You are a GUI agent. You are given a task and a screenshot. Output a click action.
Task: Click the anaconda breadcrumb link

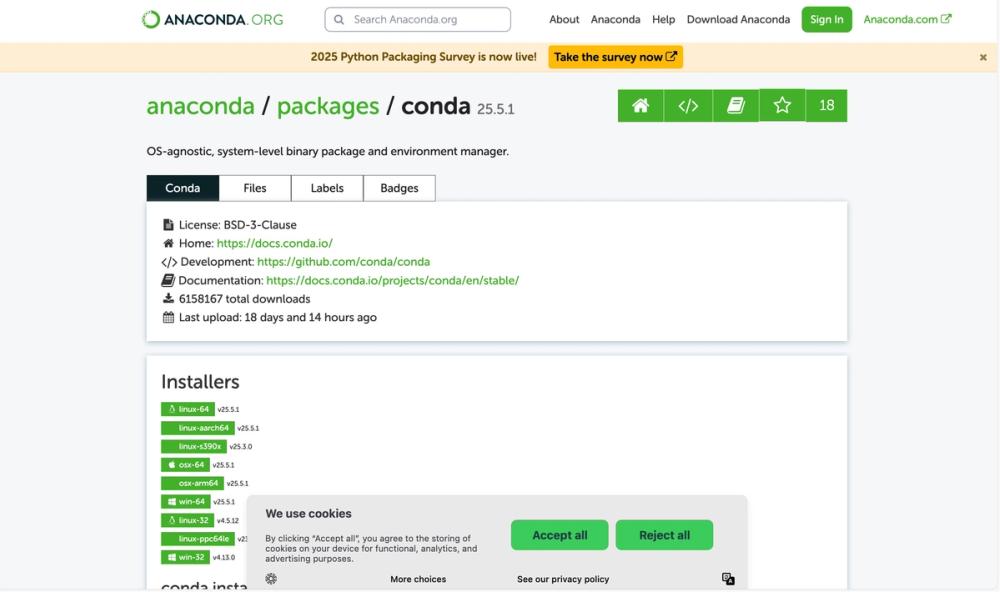(200, 106)
